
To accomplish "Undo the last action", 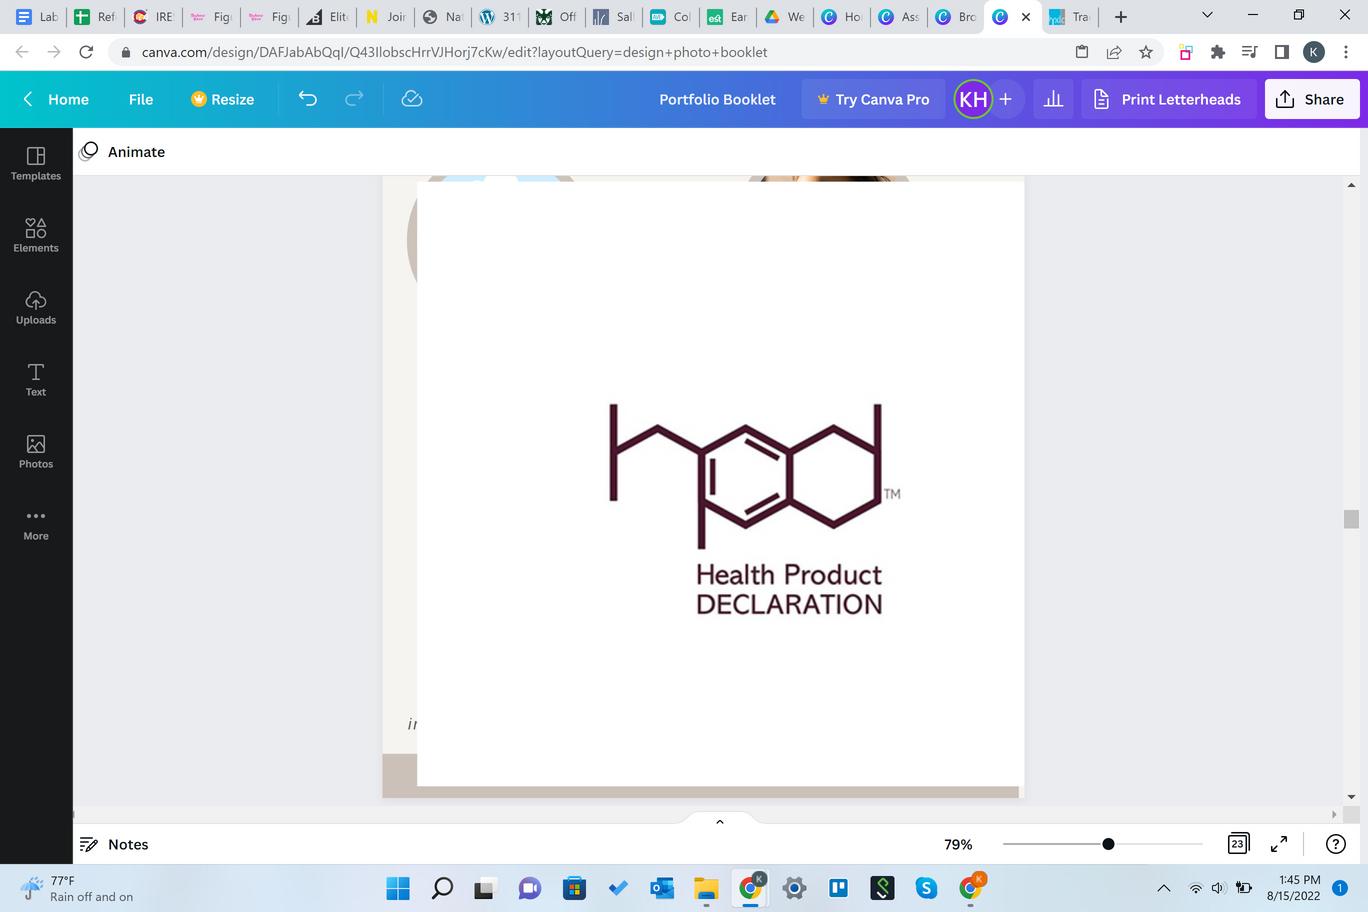I will pos(308,99).
